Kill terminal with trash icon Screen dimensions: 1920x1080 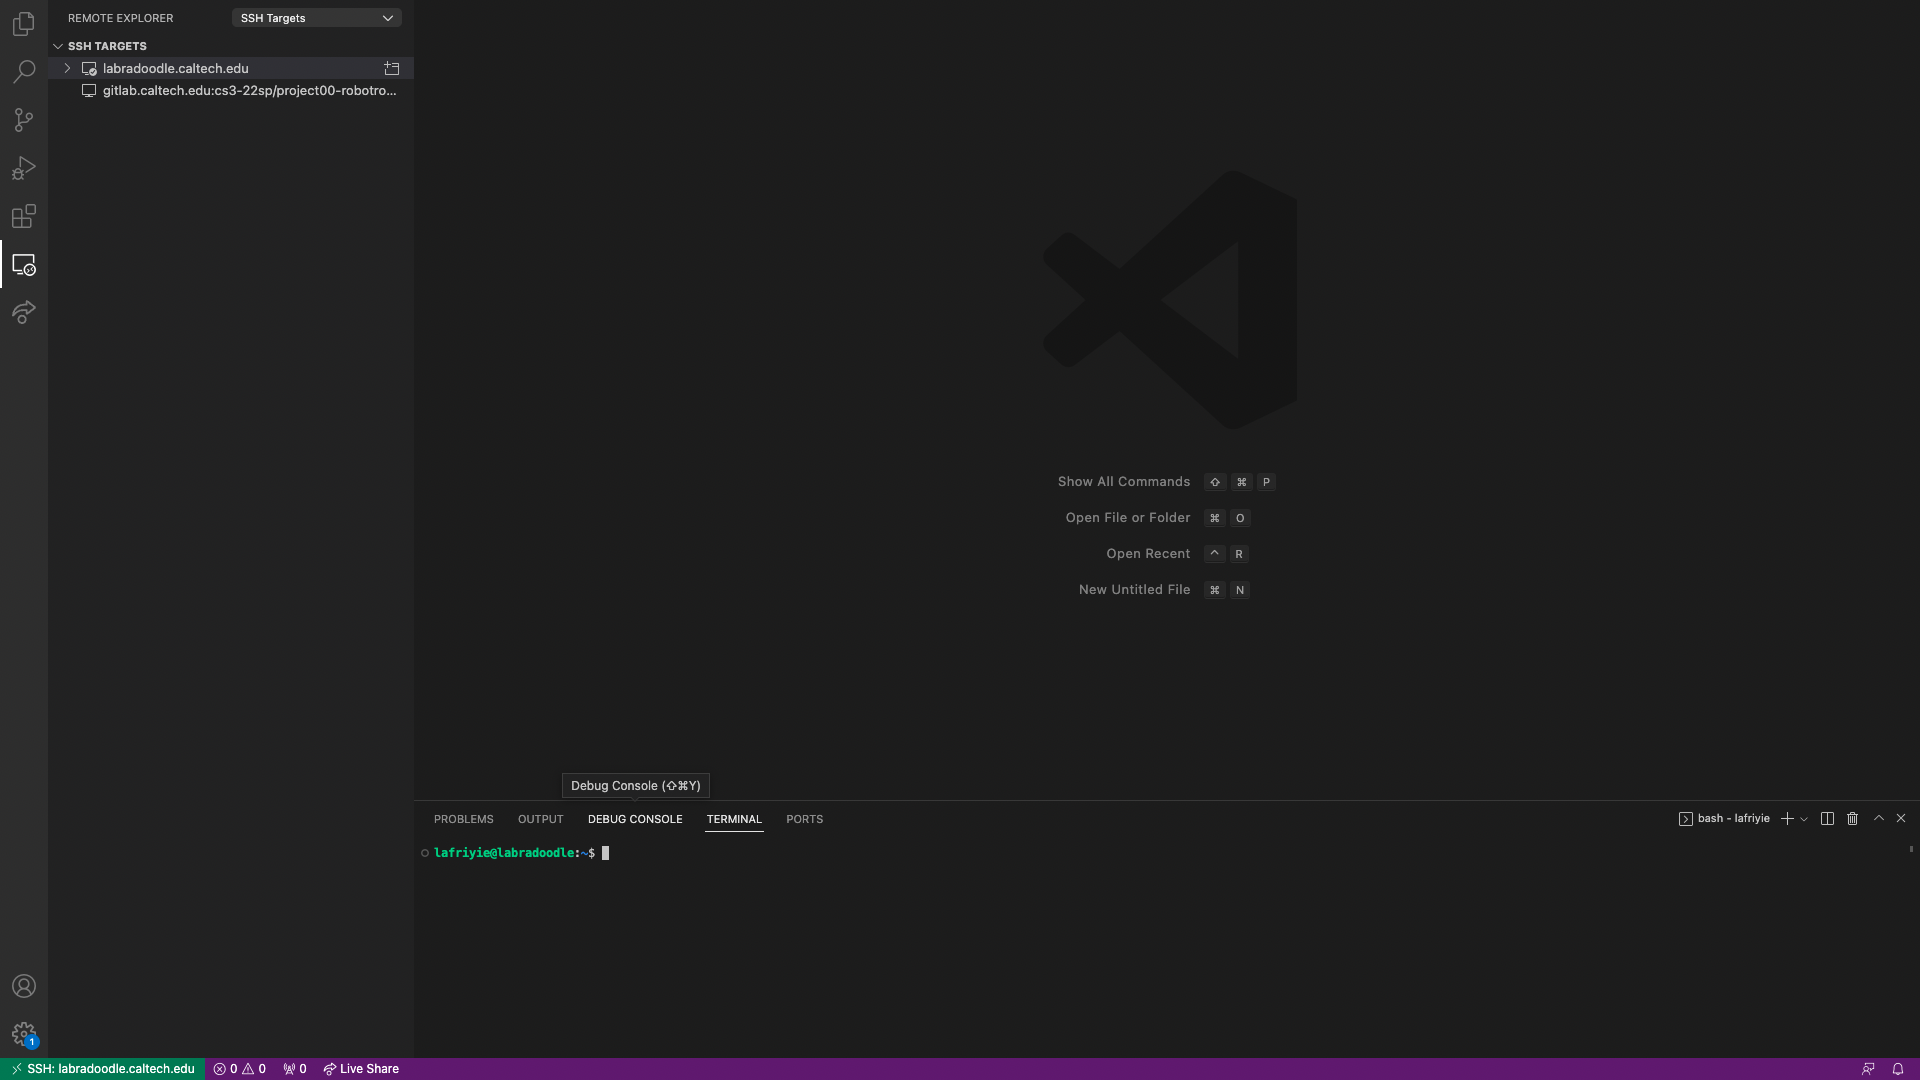tap(1852, 819)
